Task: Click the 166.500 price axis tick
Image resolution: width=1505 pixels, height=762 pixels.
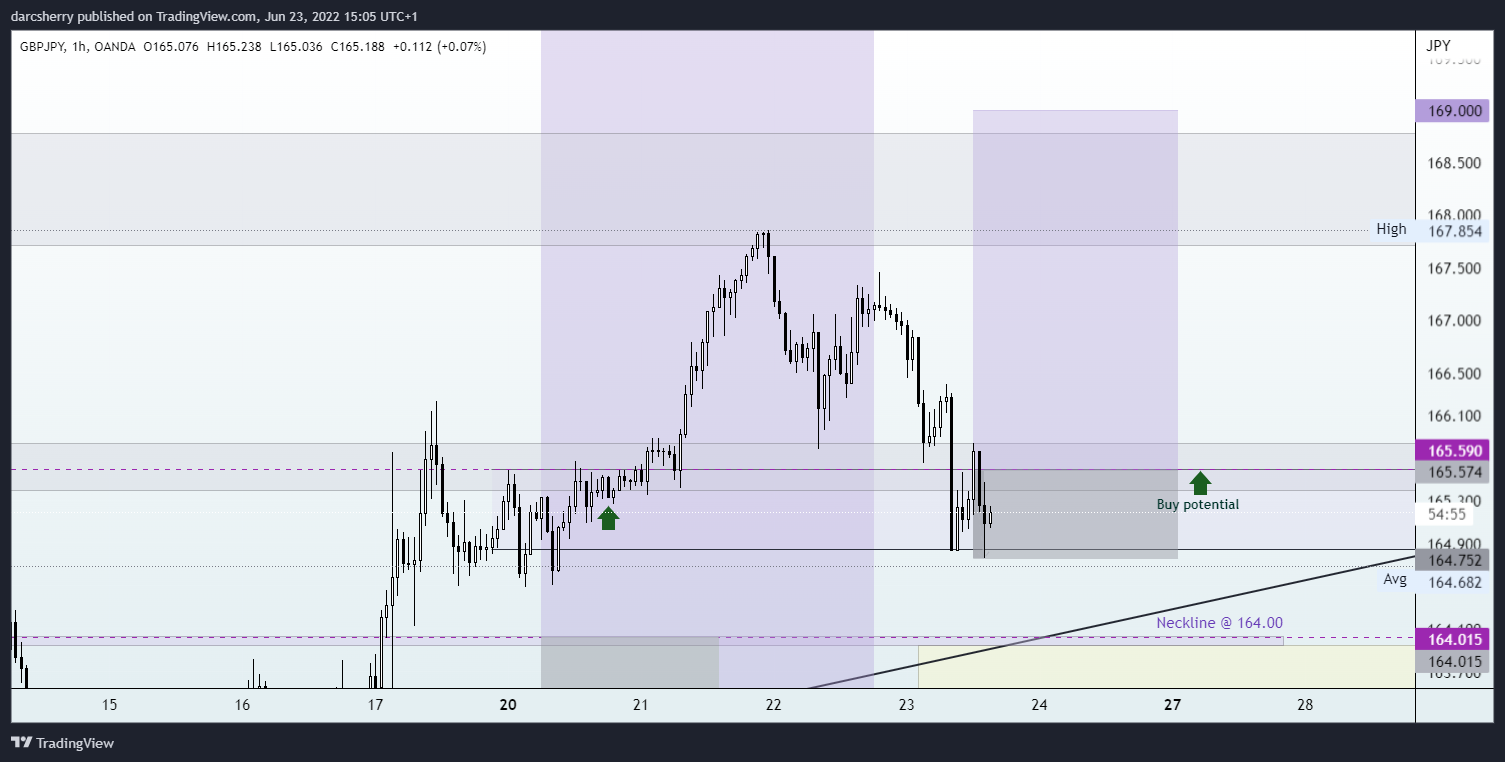Action: click(1455, 373)
